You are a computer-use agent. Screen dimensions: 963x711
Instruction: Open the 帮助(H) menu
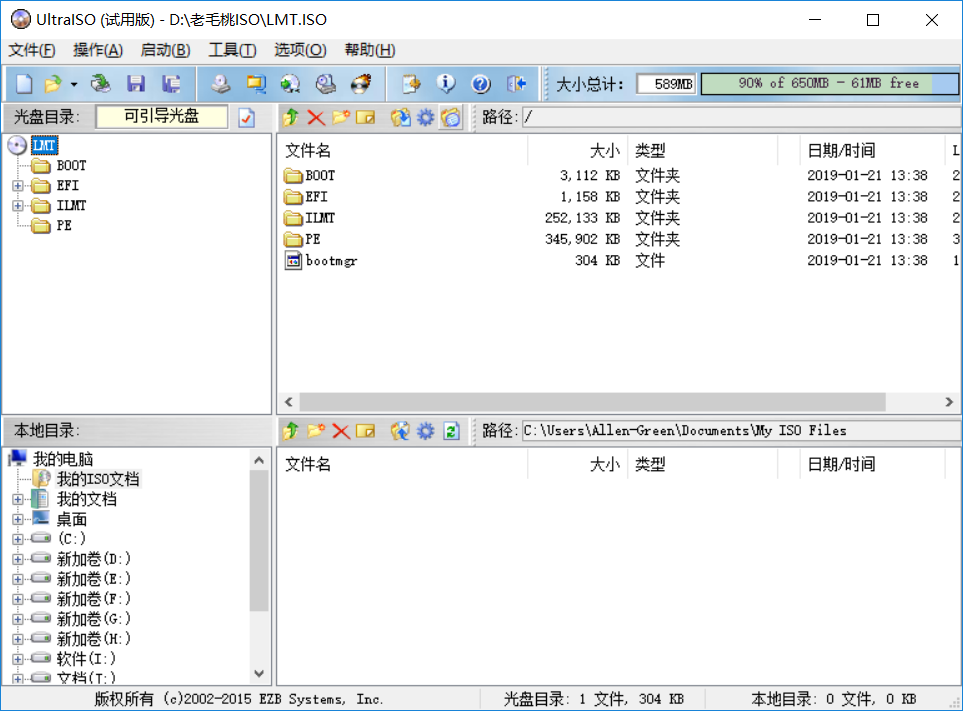tap(370, 50)
